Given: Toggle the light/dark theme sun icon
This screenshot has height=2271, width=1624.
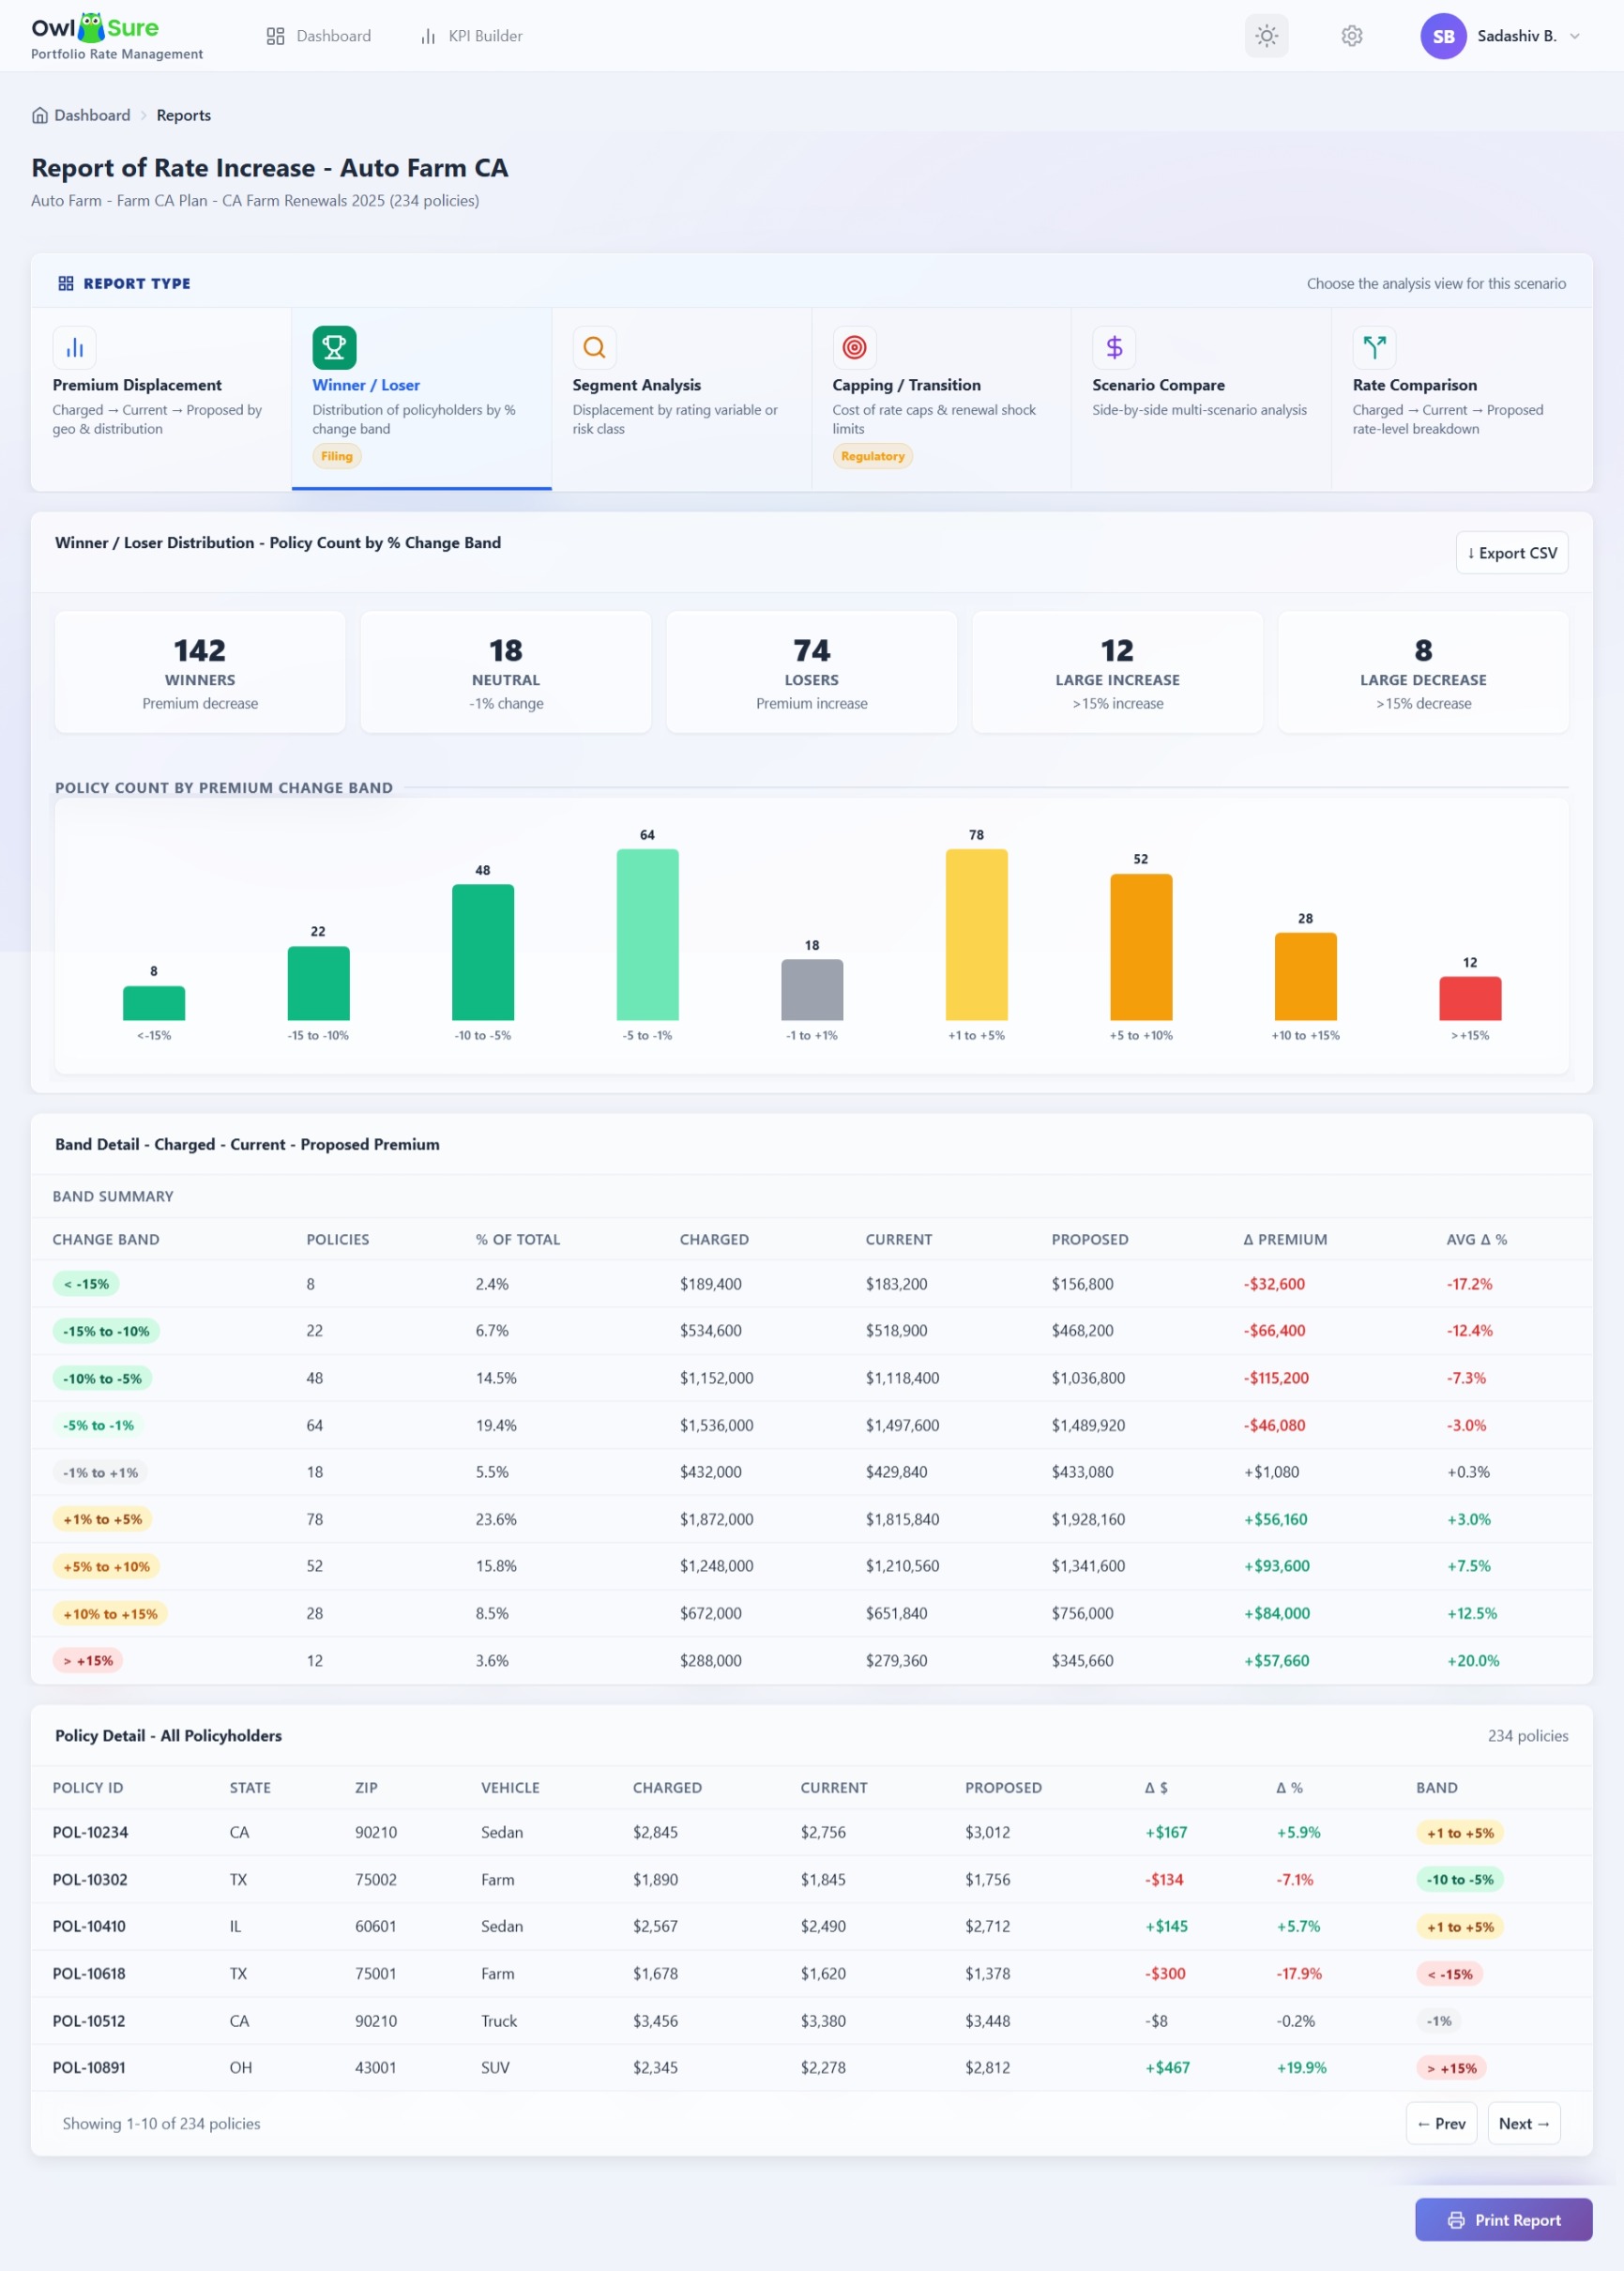Looking at the screenshot, I should (1266, 36).
